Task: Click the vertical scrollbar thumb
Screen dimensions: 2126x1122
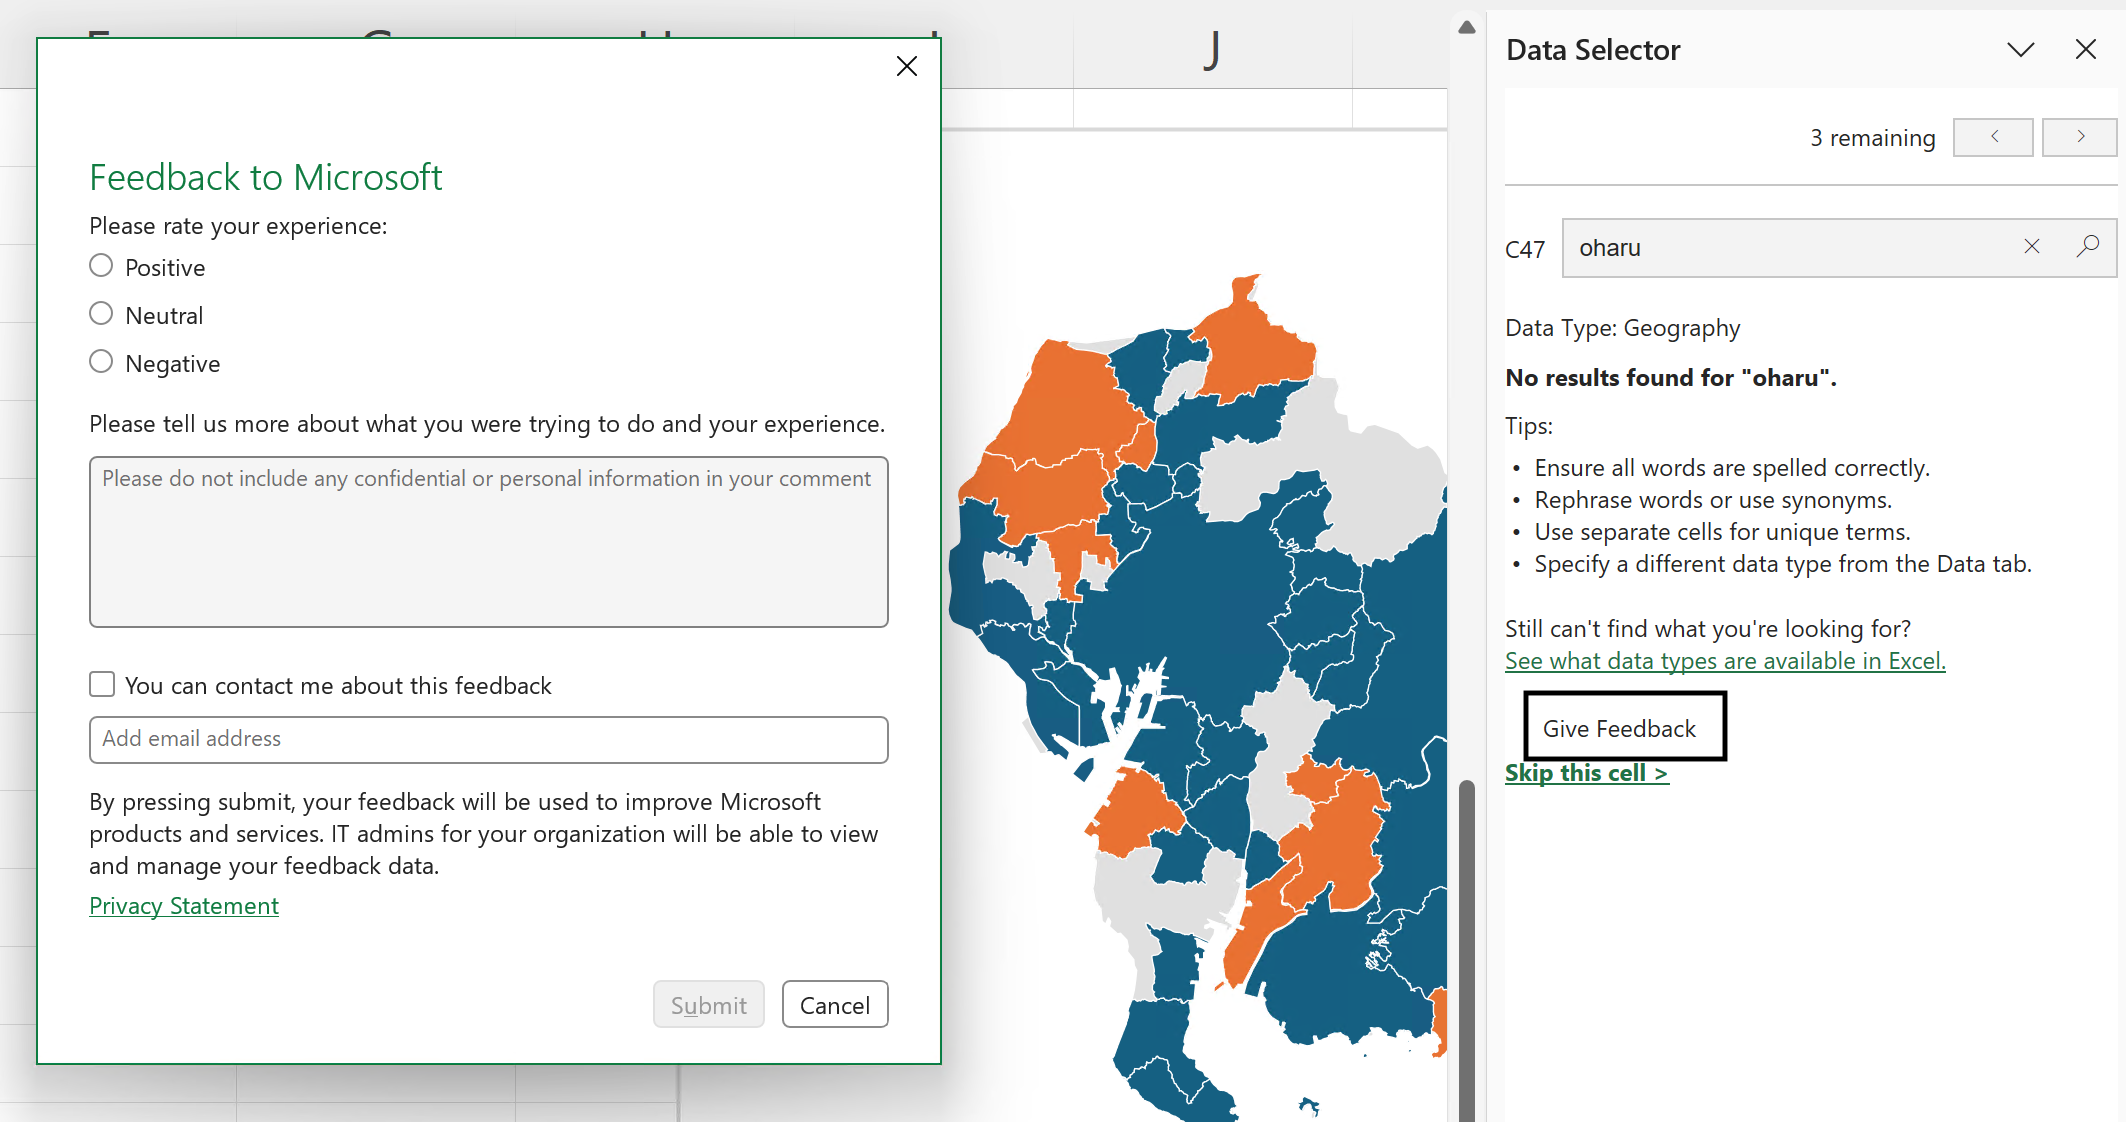Action: coord(1467,950)
